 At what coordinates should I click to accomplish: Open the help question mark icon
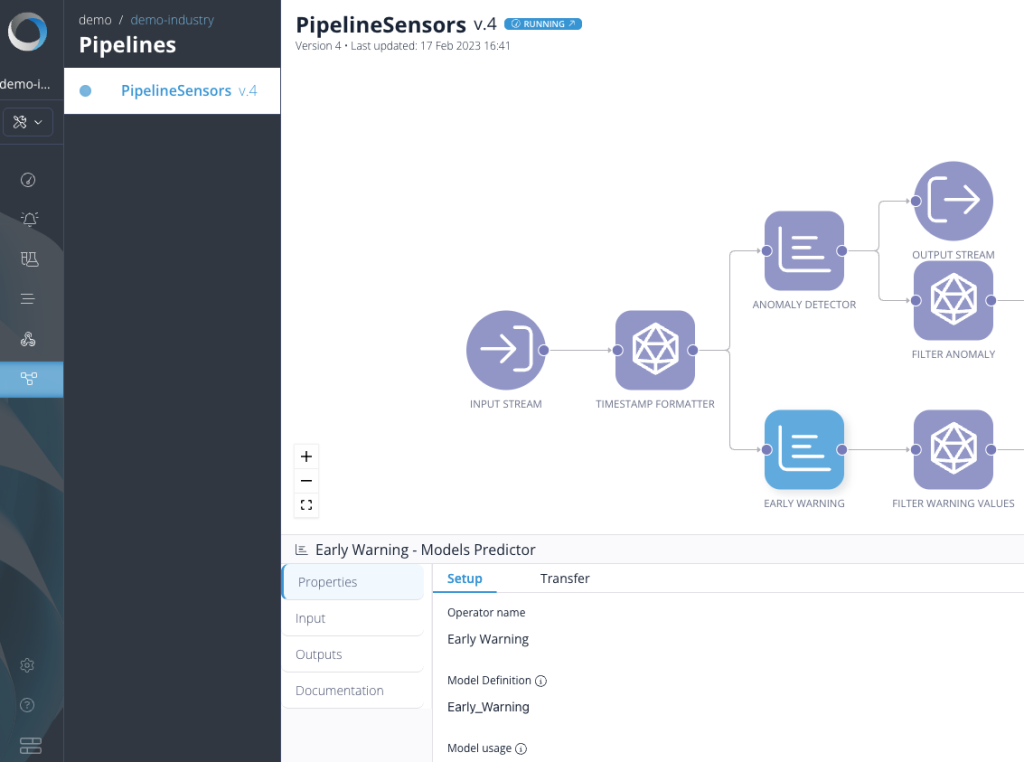click(27, 705)
